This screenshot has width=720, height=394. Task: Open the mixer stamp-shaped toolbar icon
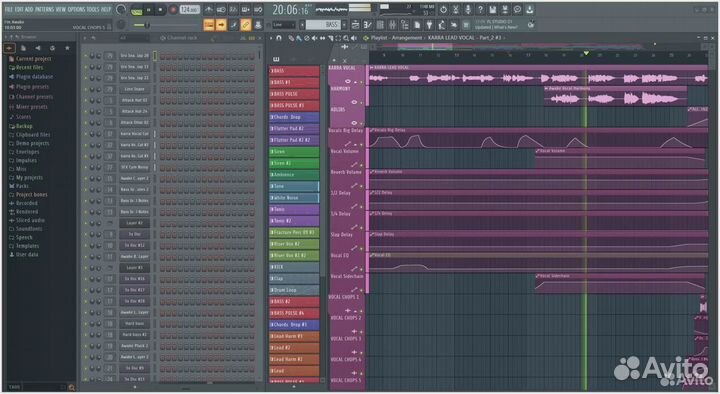click(258, 25)
